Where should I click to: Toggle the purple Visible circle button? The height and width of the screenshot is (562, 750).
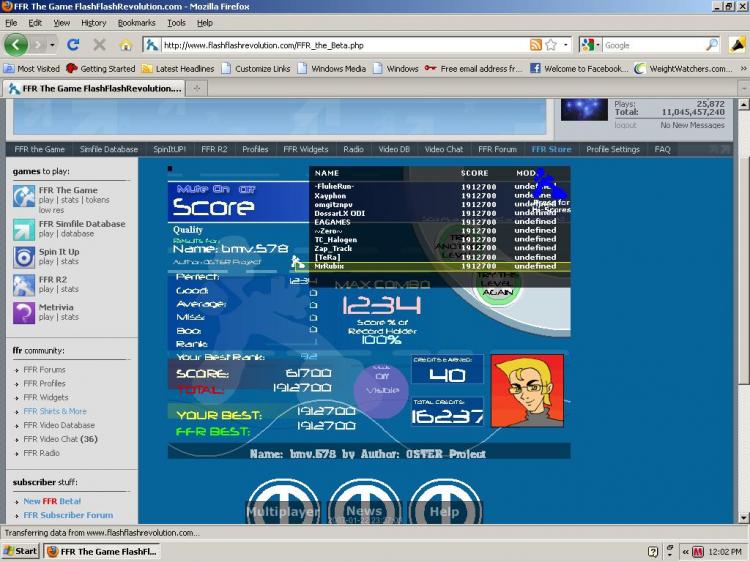(x=381, y=390)
